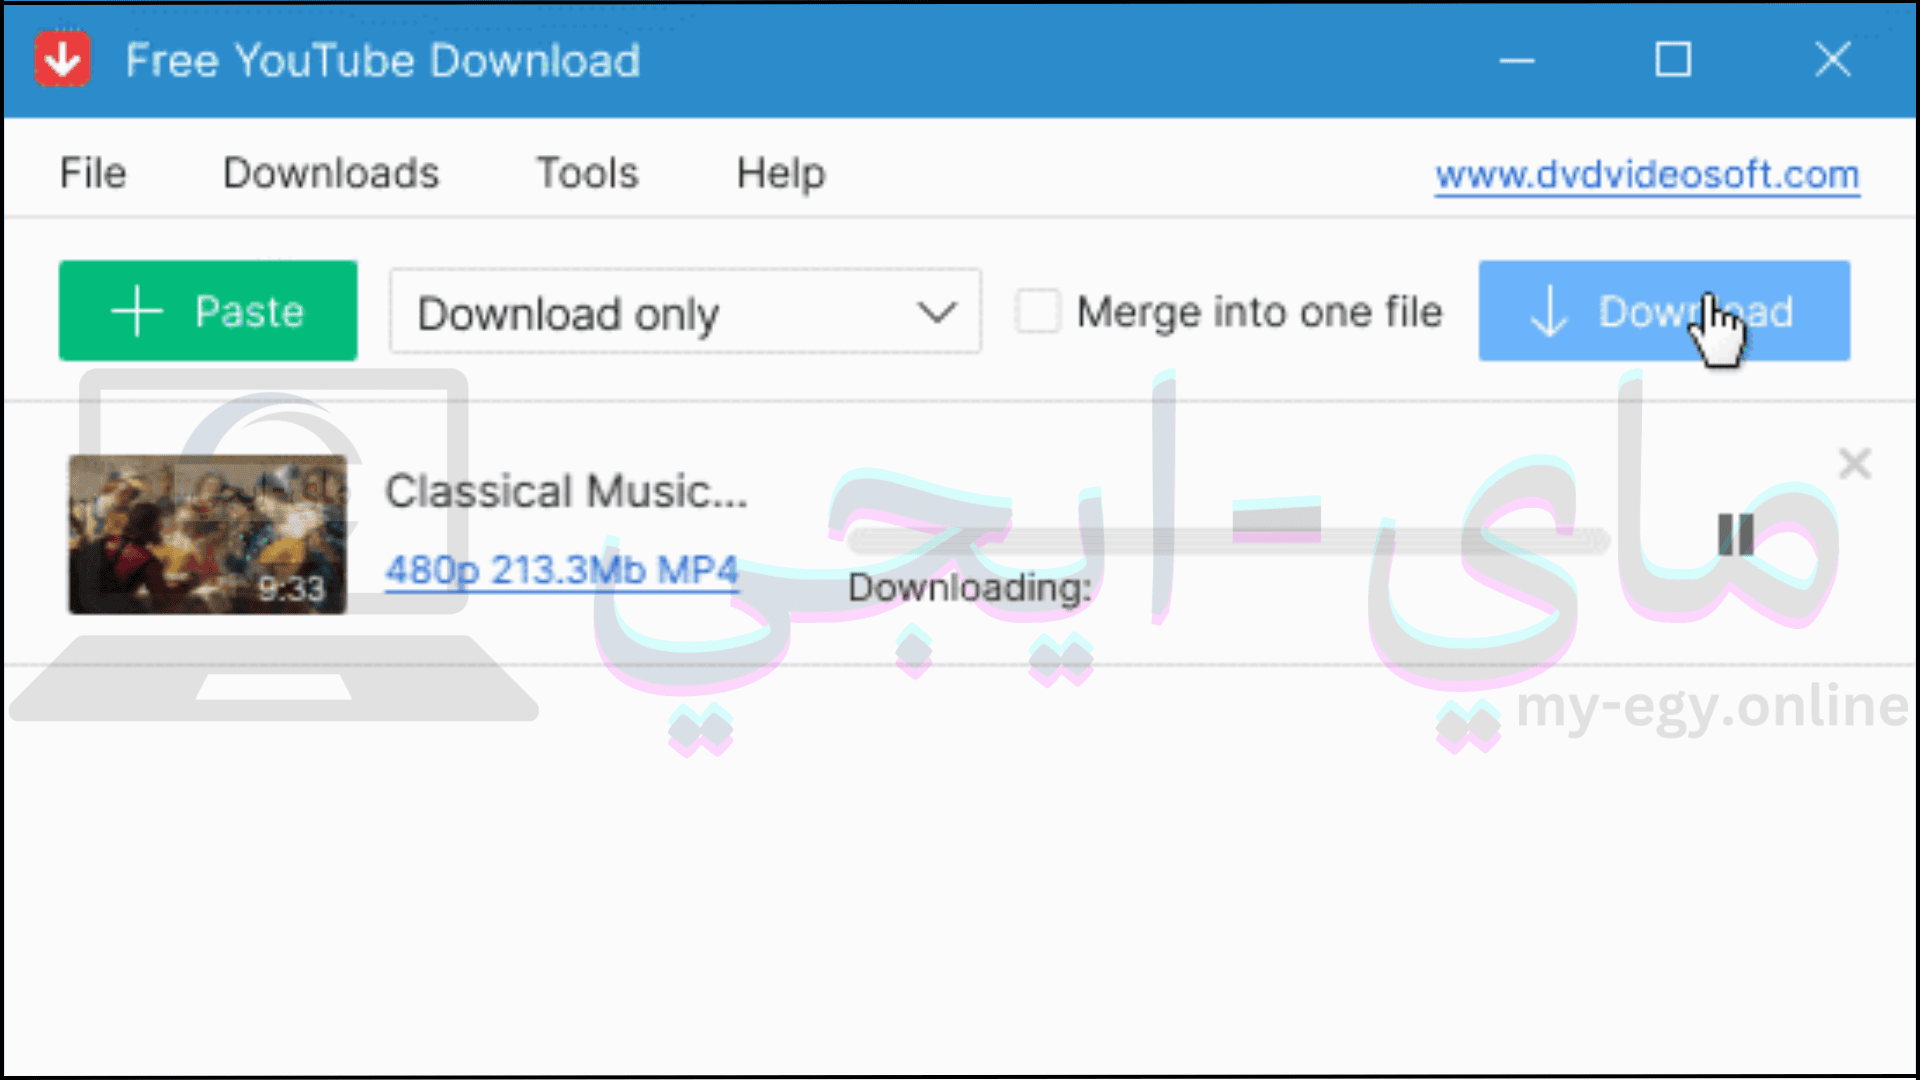Viewport: 1920px width, 1080px height.
Task: Click the blue Download button
Action: [1664, 311]
